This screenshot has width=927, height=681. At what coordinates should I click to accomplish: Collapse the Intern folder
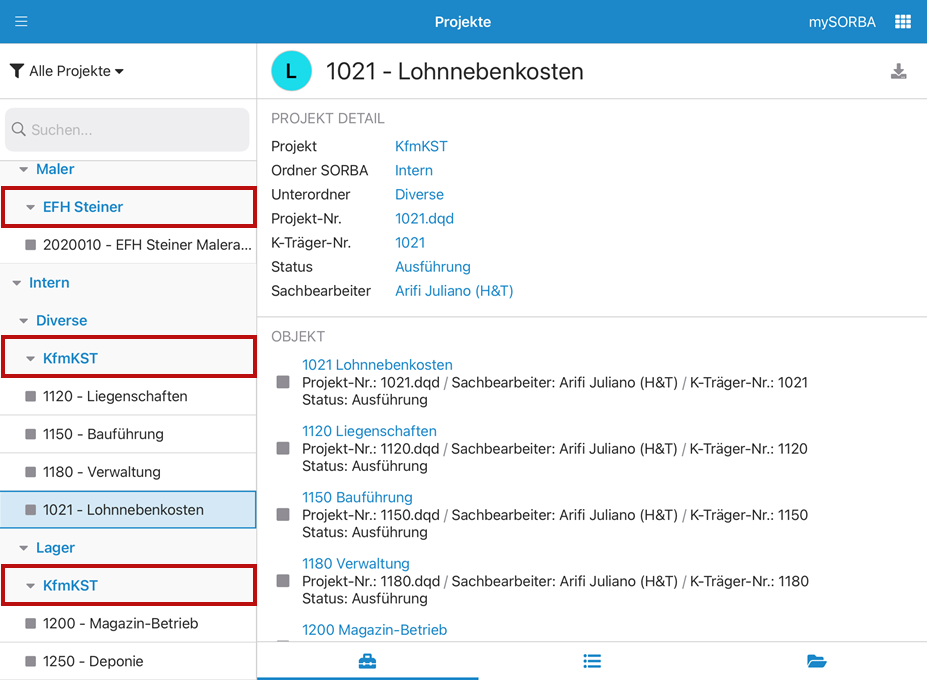pos(17,283)
